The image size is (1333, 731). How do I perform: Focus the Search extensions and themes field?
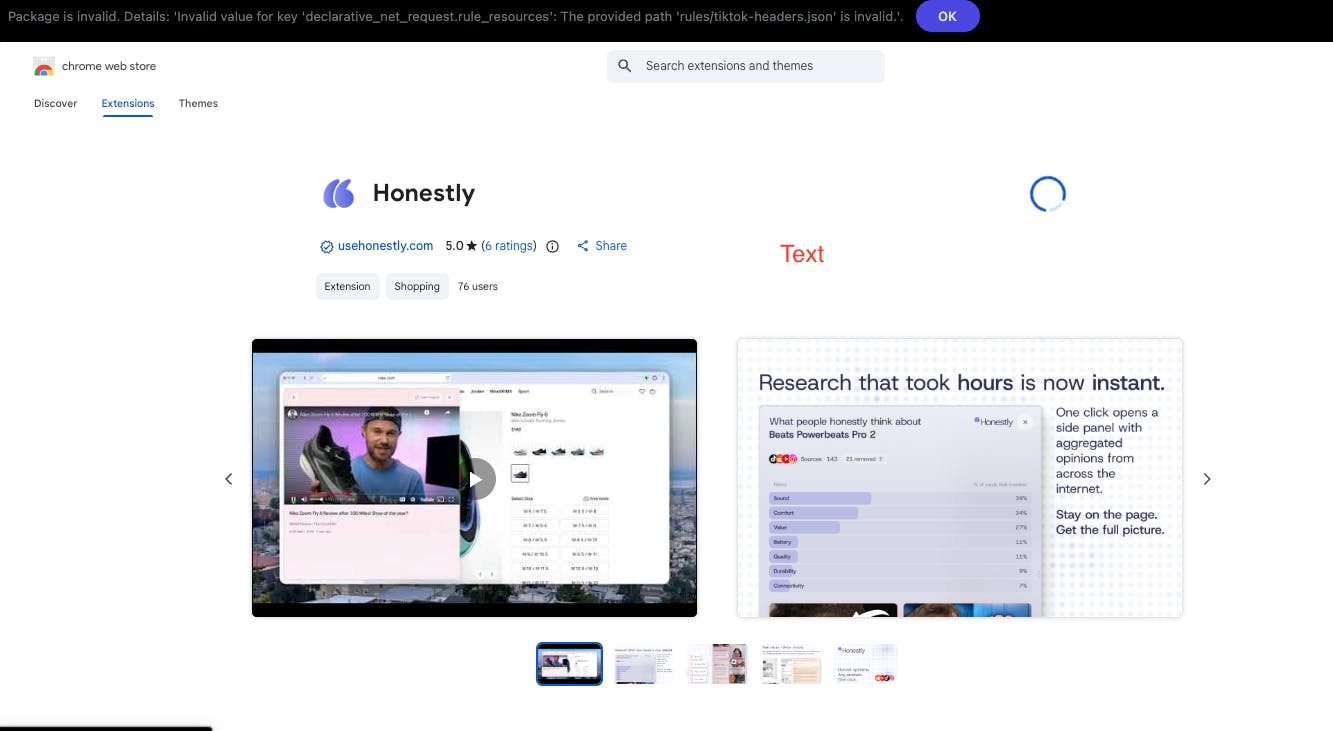(x=746, y=66)
